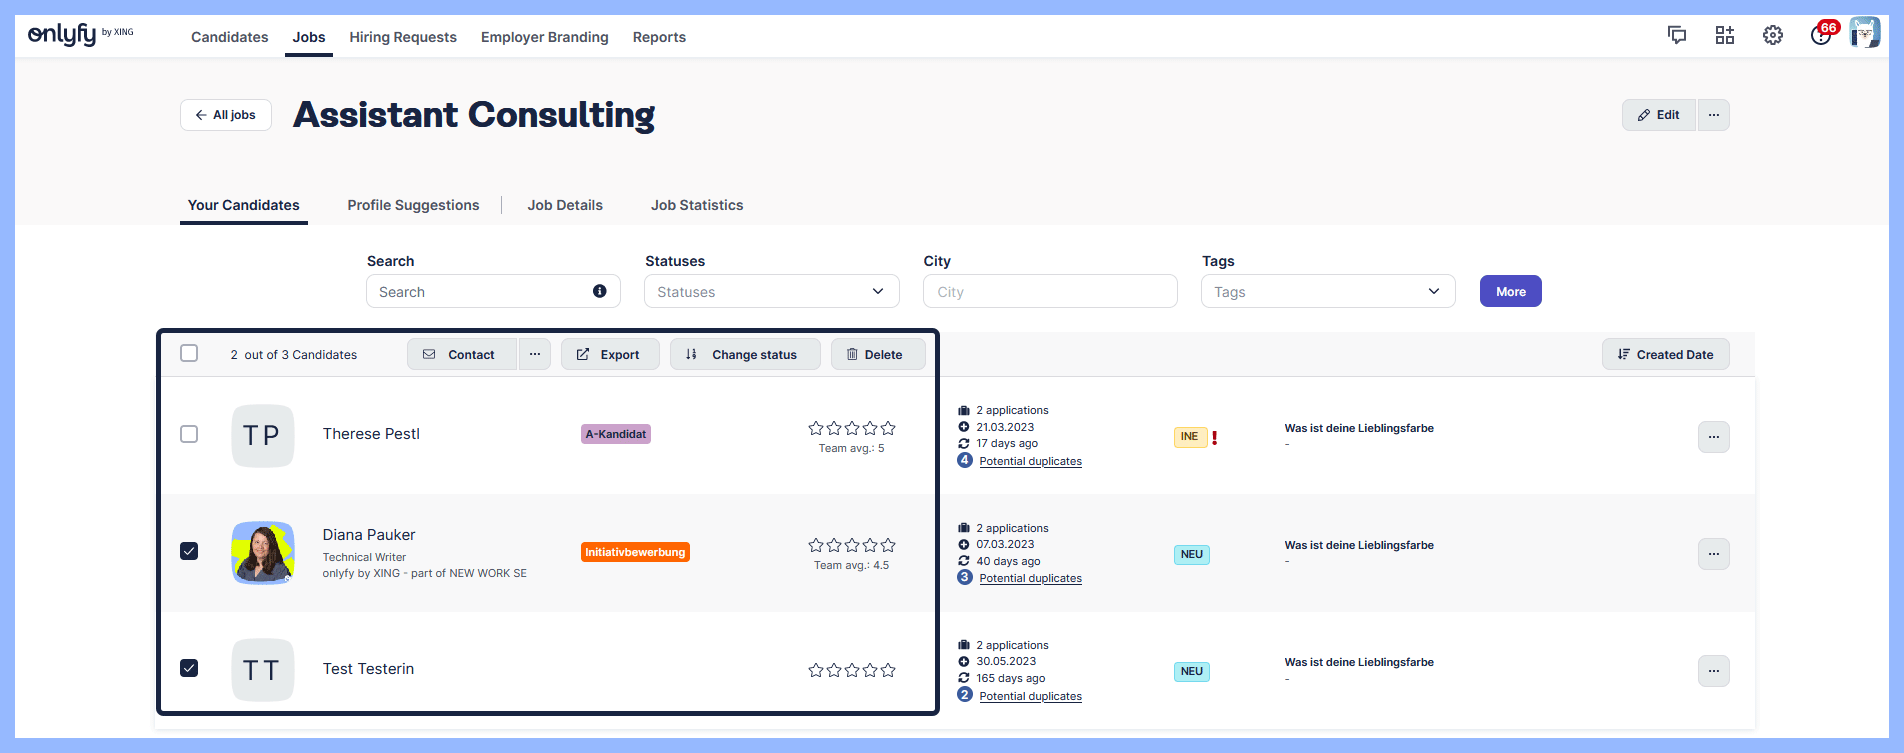Switch to Profile Suggestions tab
The width and height of the screenshot is (1904, 753).
413,205
